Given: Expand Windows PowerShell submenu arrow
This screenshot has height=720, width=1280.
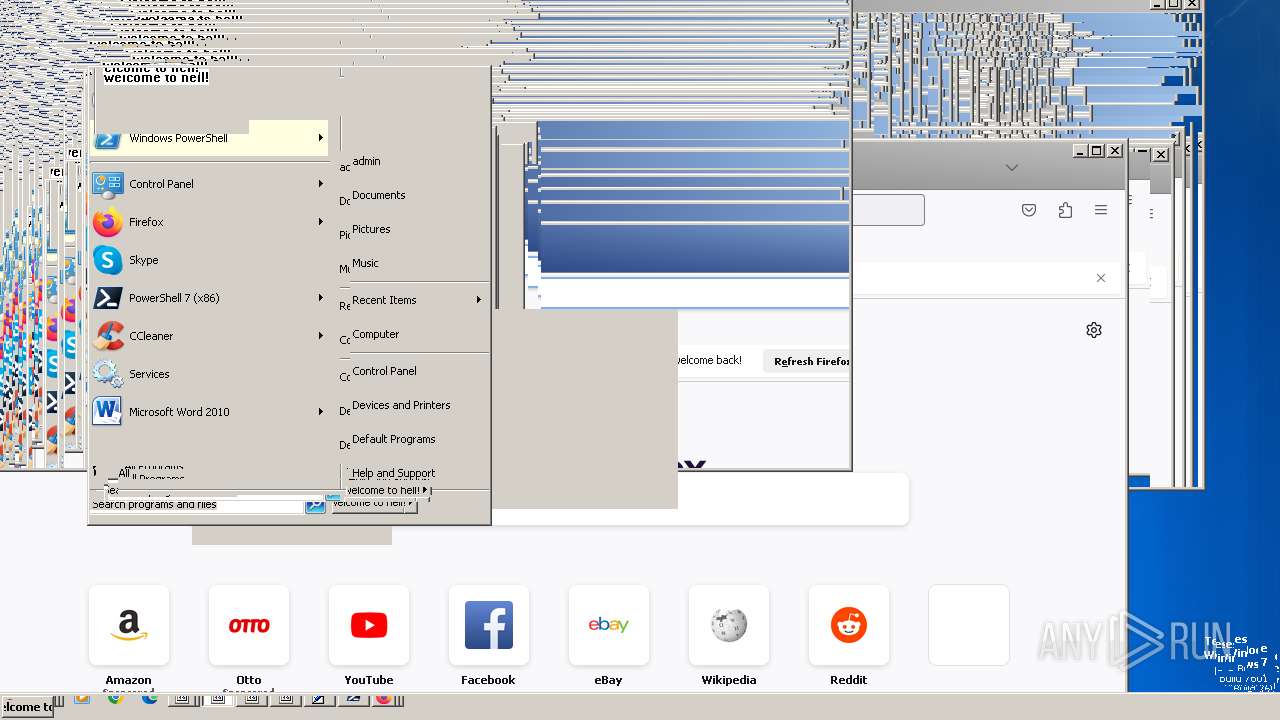Looking at the screenshot, I should click(321, 138).
